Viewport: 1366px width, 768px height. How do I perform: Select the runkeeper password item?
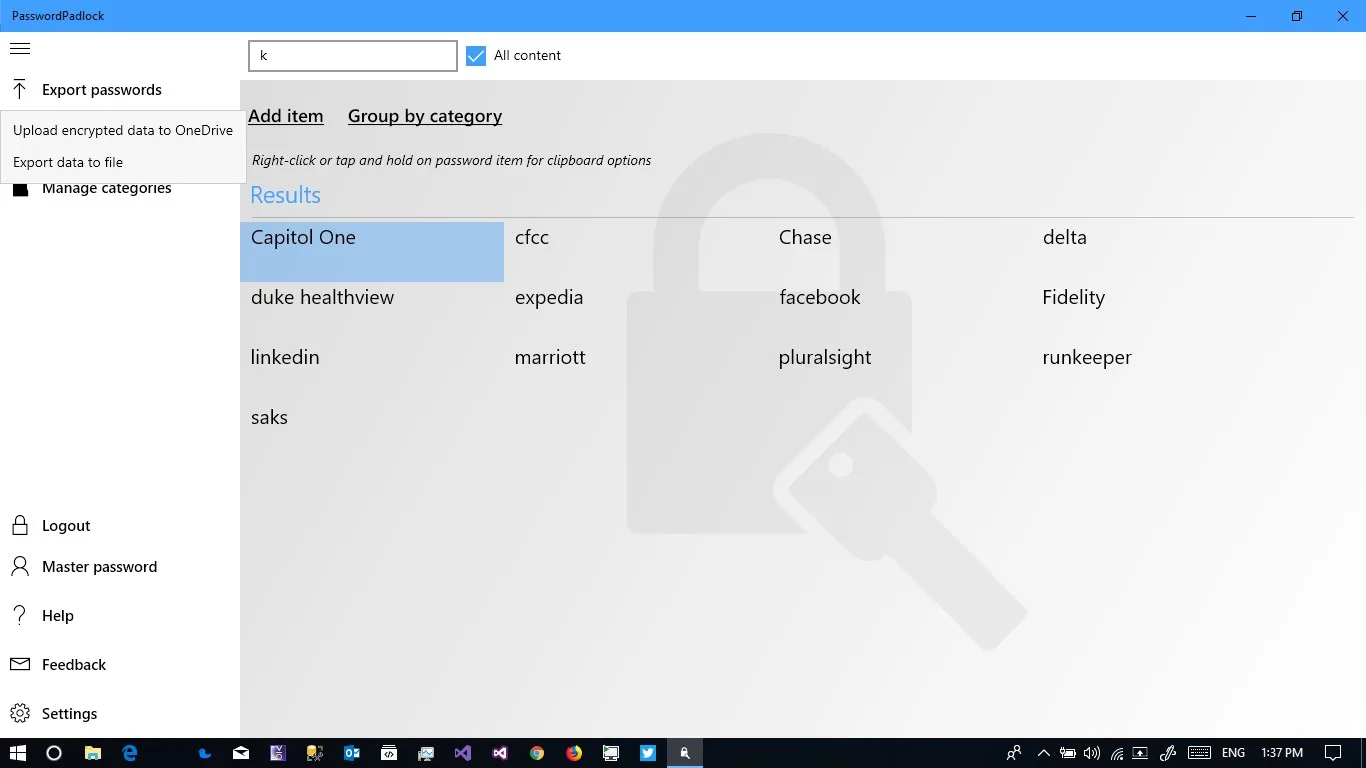(x=1164, y=372)
